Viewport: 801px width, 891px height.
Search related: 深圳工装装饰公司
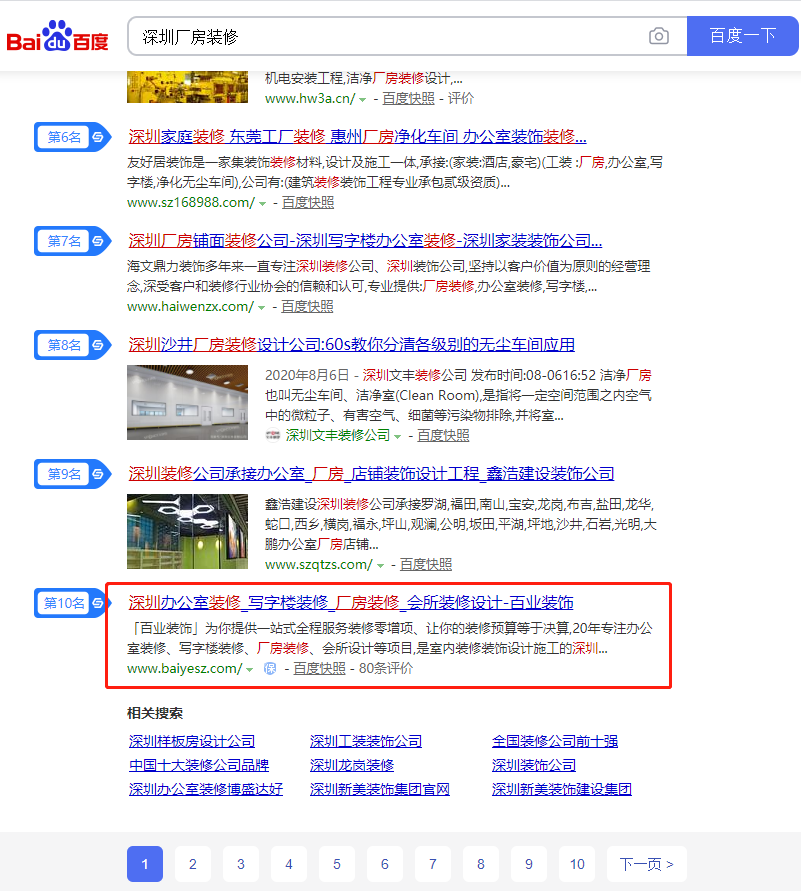point(366,741)
